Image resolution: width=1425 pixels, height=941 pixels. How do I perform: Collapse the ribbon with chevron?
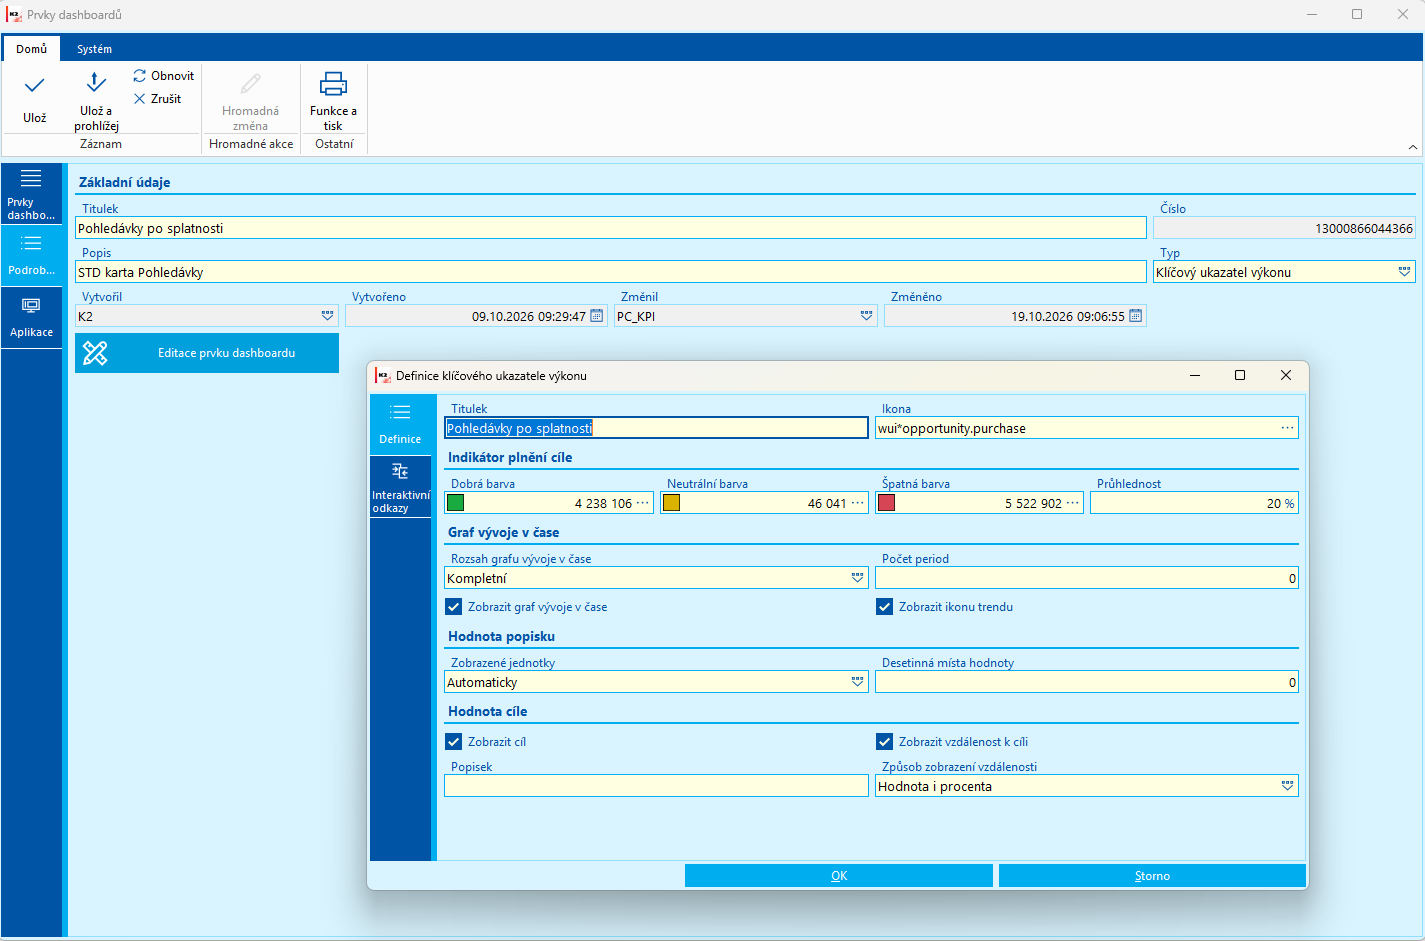[x=1413, y=147]
